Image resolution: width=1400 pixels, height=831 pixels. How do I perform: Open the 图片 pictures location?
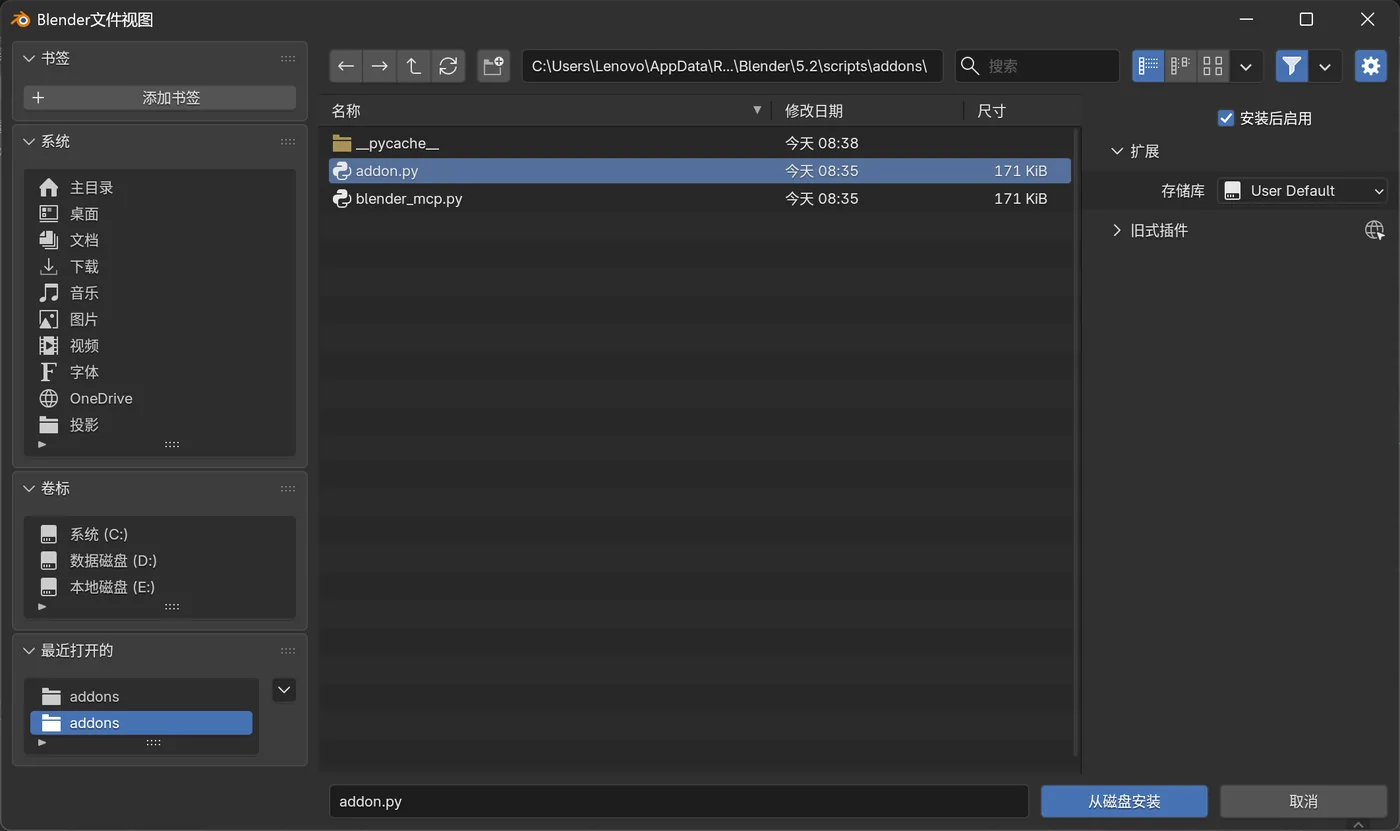(x=160, y=319)
